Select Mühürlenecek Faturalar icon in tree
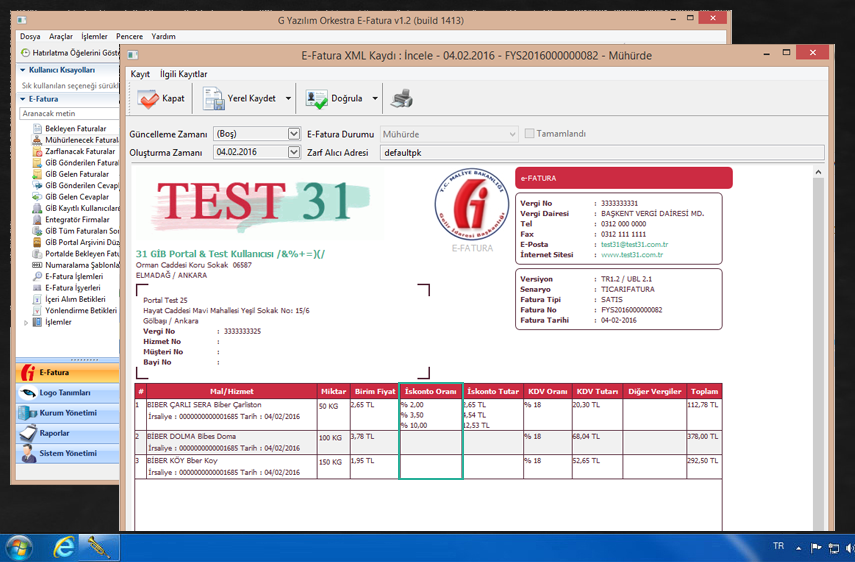The width and height of the screenshot is (855, 562). pos(37,140)
